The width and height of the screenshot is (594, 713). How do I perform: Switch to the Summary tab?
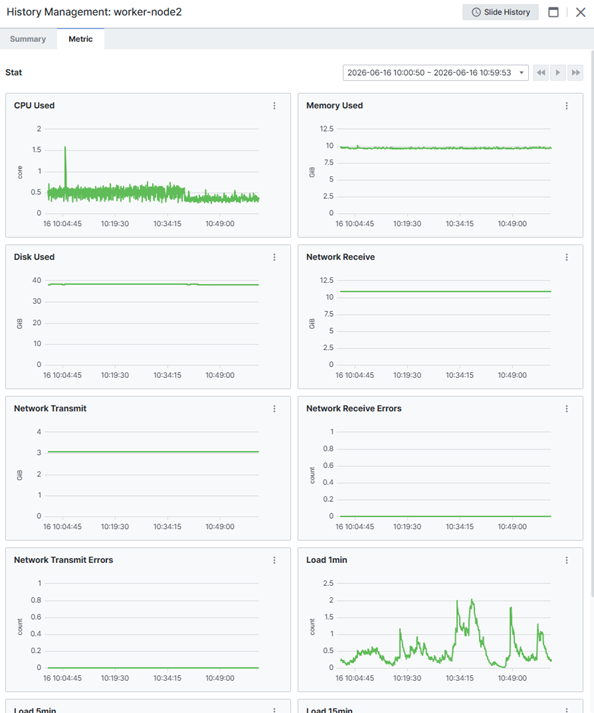click(28, 39)
